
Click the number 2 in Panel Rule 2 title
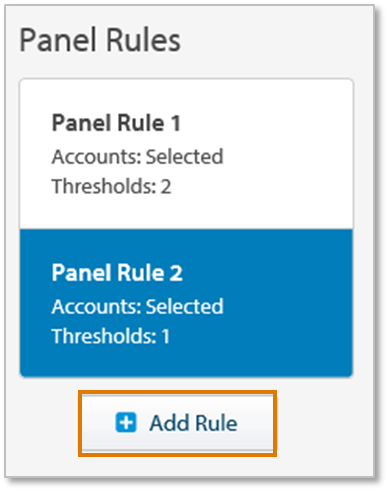pyautogui.click(x=176, y=273)
